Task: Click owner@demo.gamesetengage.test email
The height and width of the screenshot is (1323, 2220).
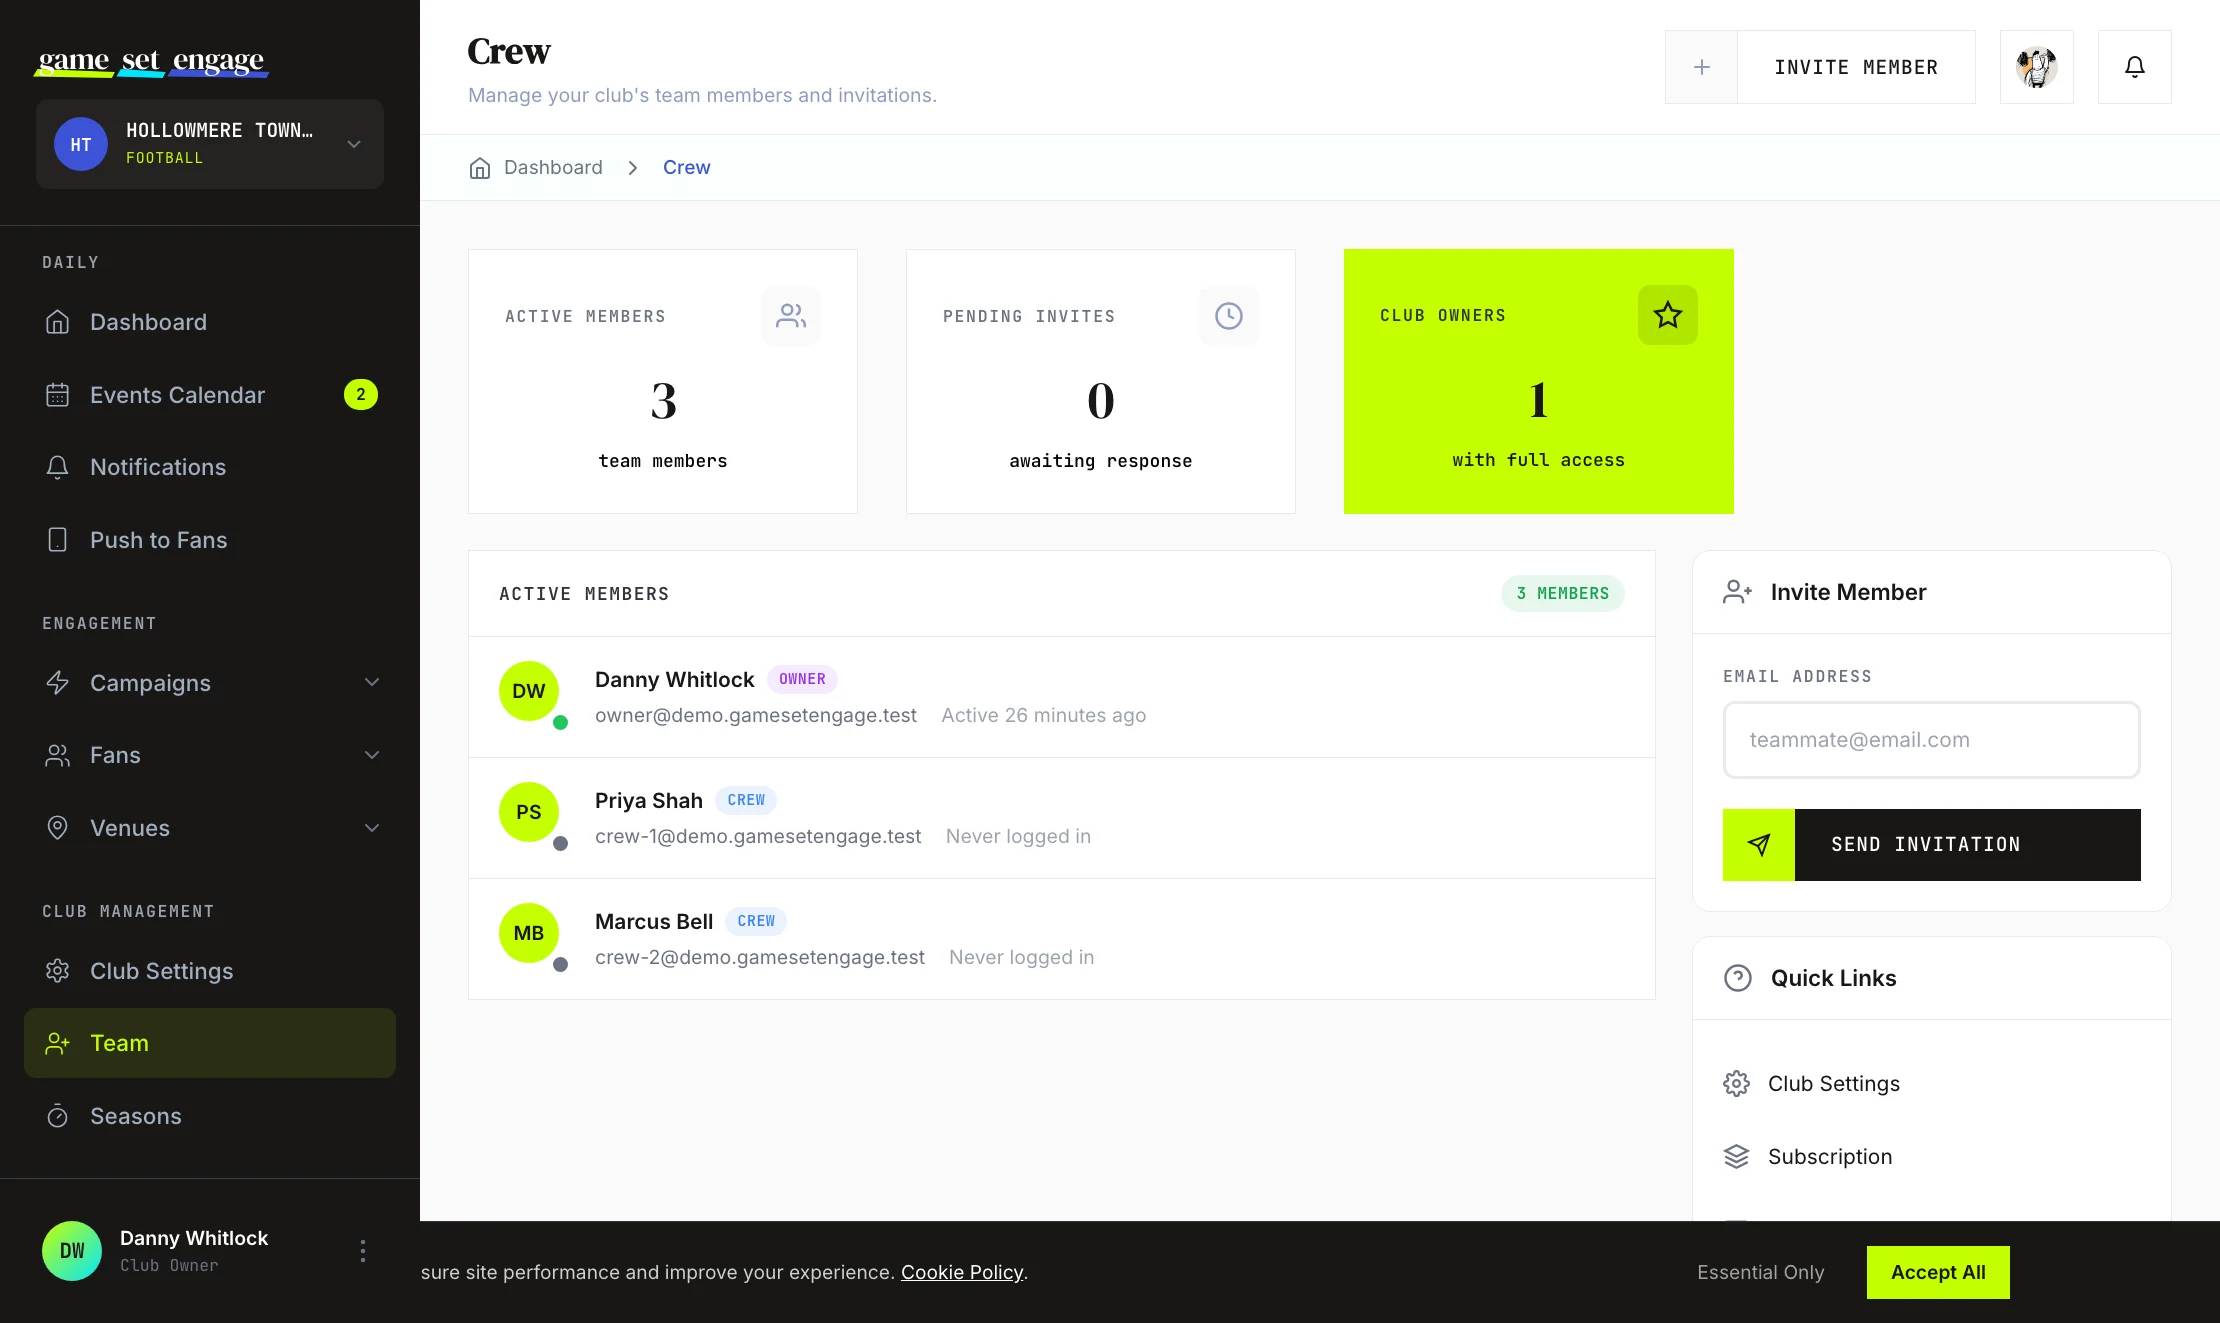Action: [x=755, y=716]
